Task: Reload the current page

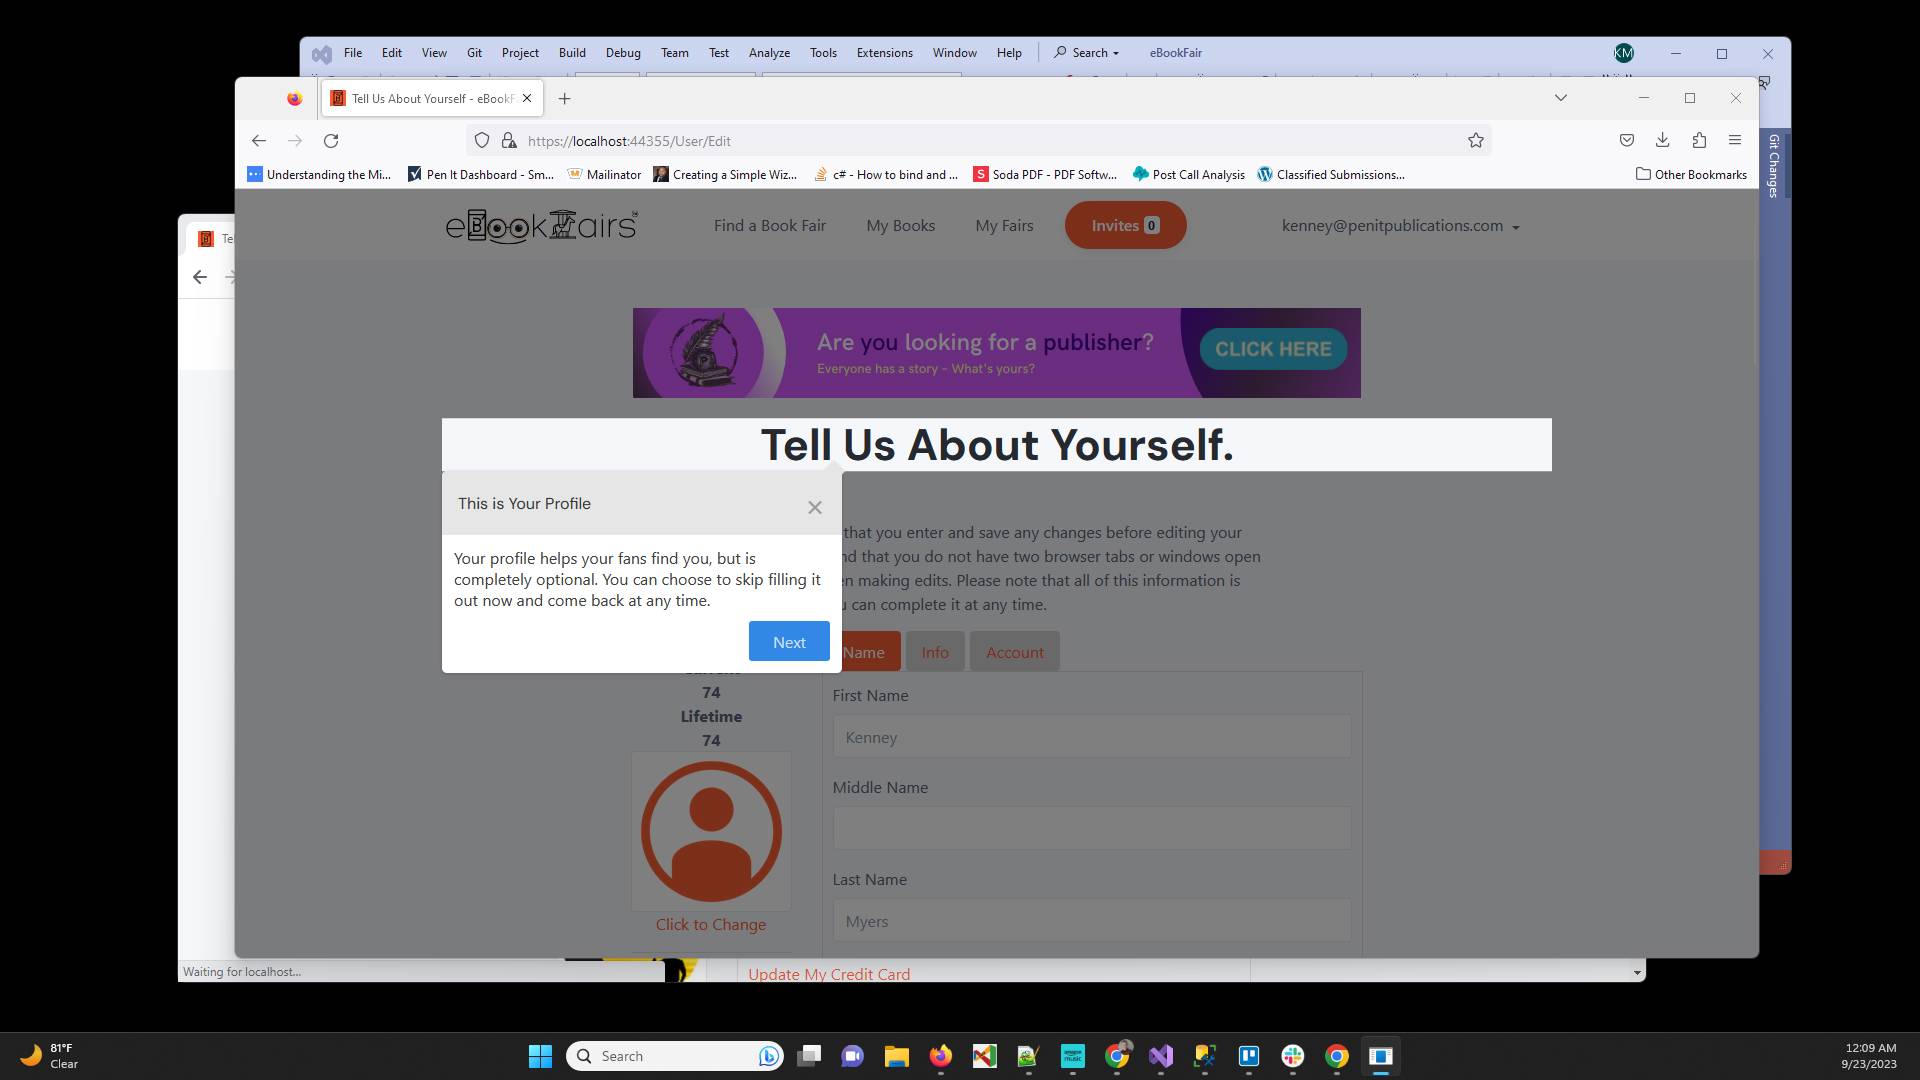Action: tap(331, 140)
